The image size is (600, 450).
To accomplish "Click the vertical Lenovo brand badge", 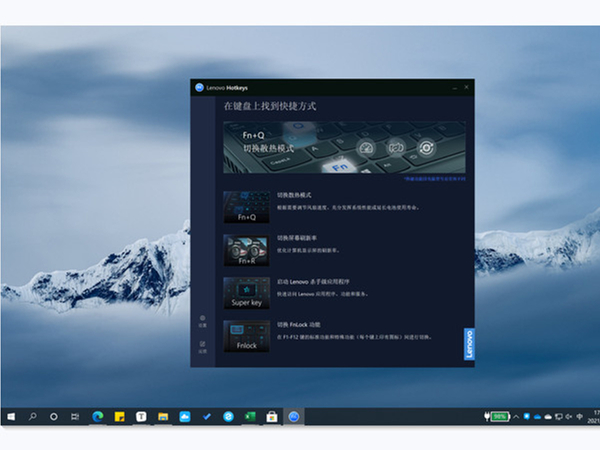I will (x=469, y=344).
